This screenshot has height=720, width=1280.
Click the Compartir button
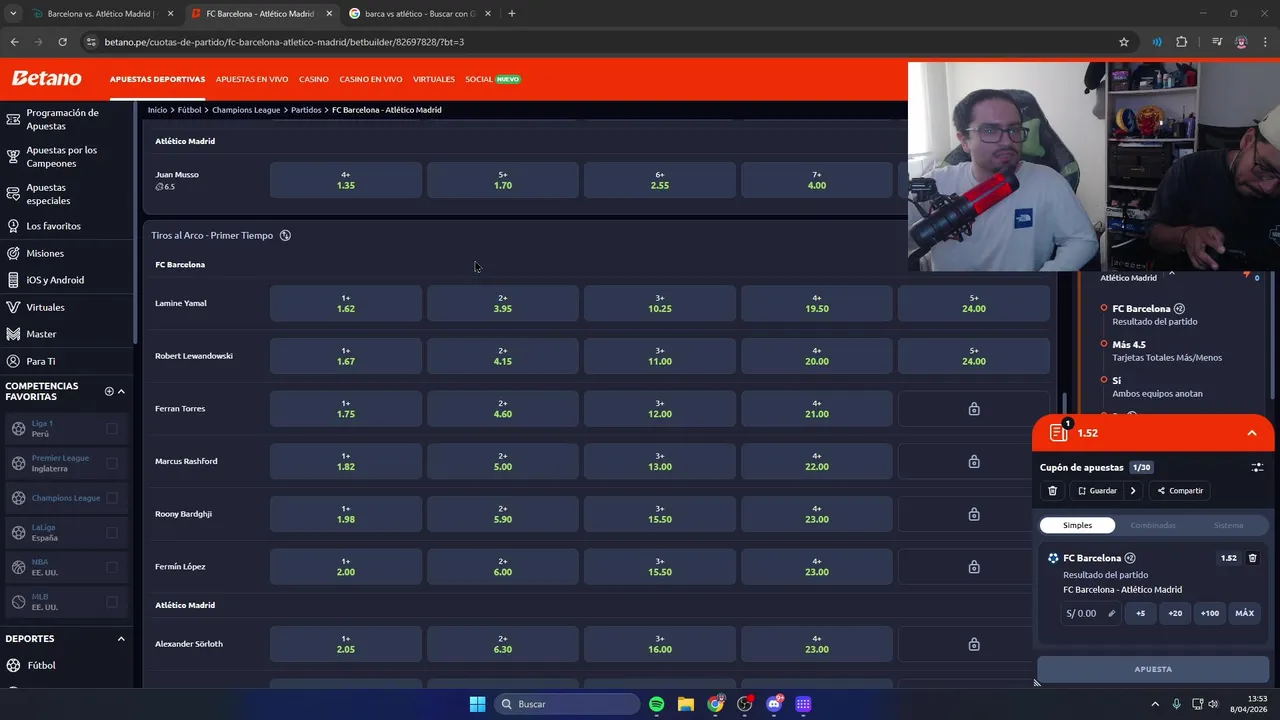coord(1180,491)
